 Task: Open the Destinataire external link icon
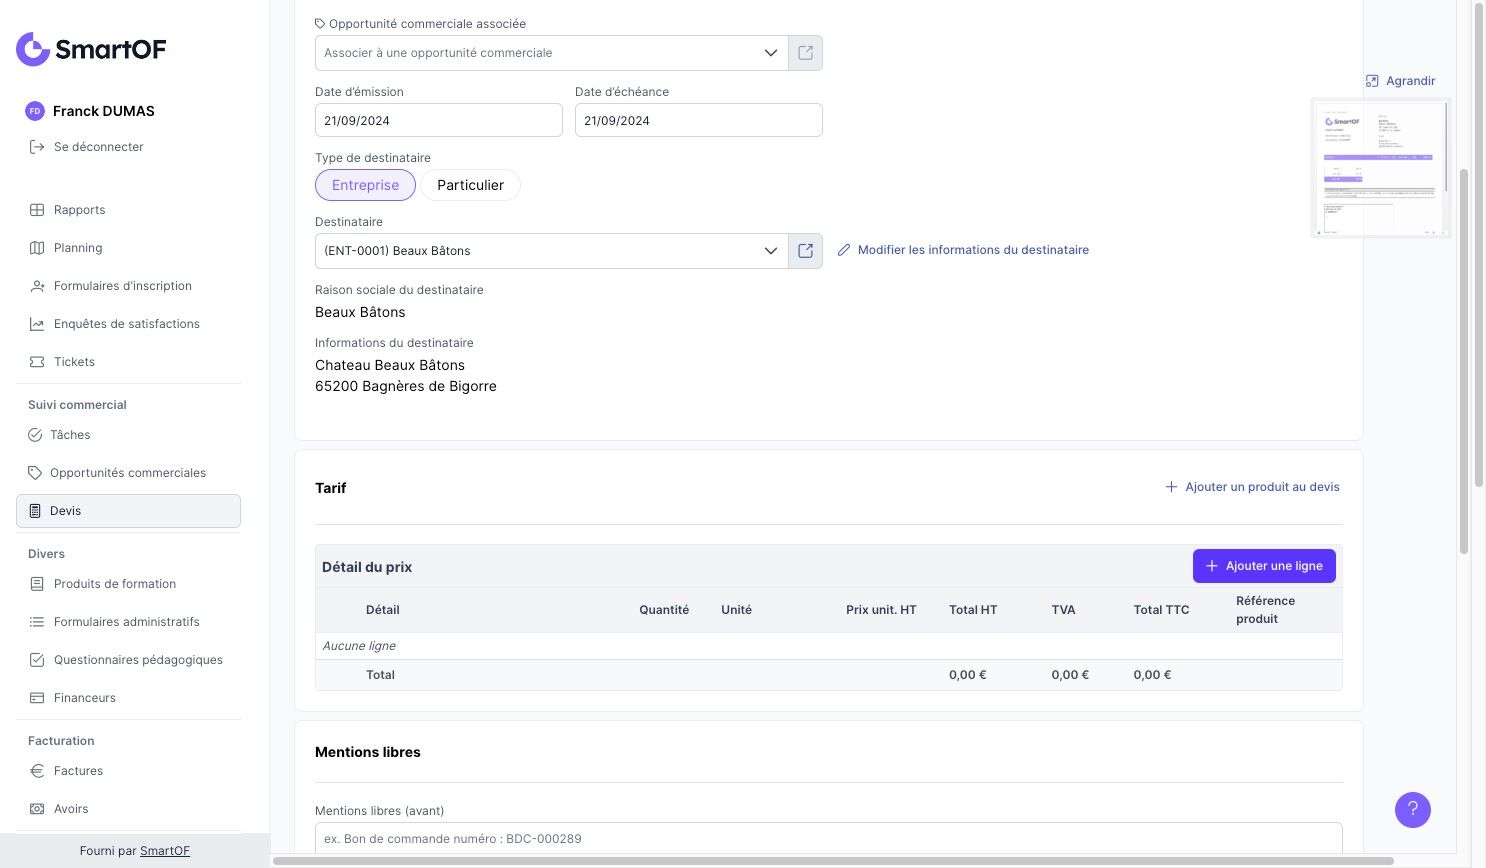pos(805,251)
